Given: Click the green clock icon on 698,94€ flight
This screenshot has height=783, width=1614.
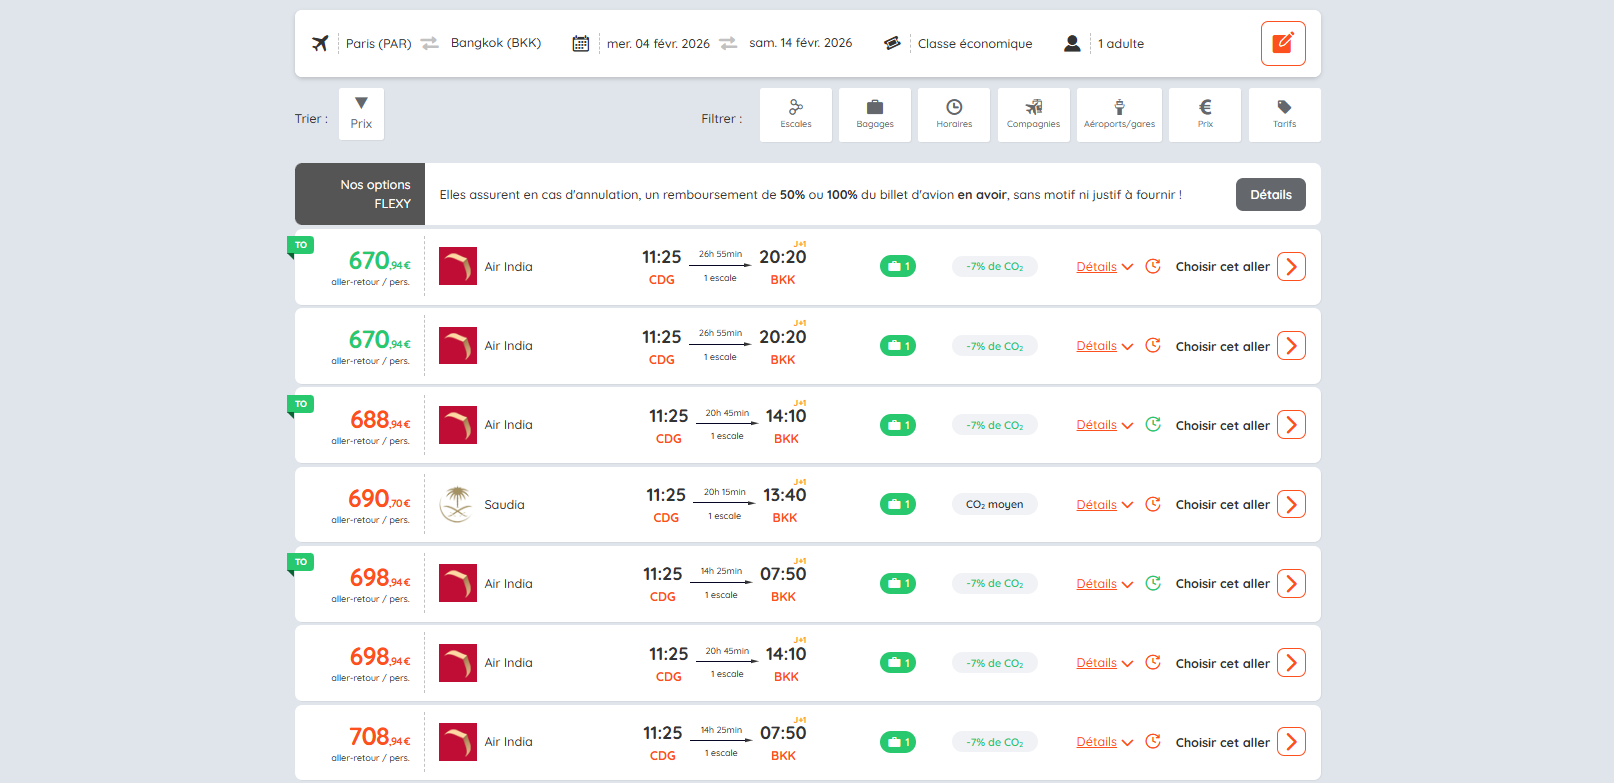Looking at the screenshot, I should click(x=1153, y=583).
